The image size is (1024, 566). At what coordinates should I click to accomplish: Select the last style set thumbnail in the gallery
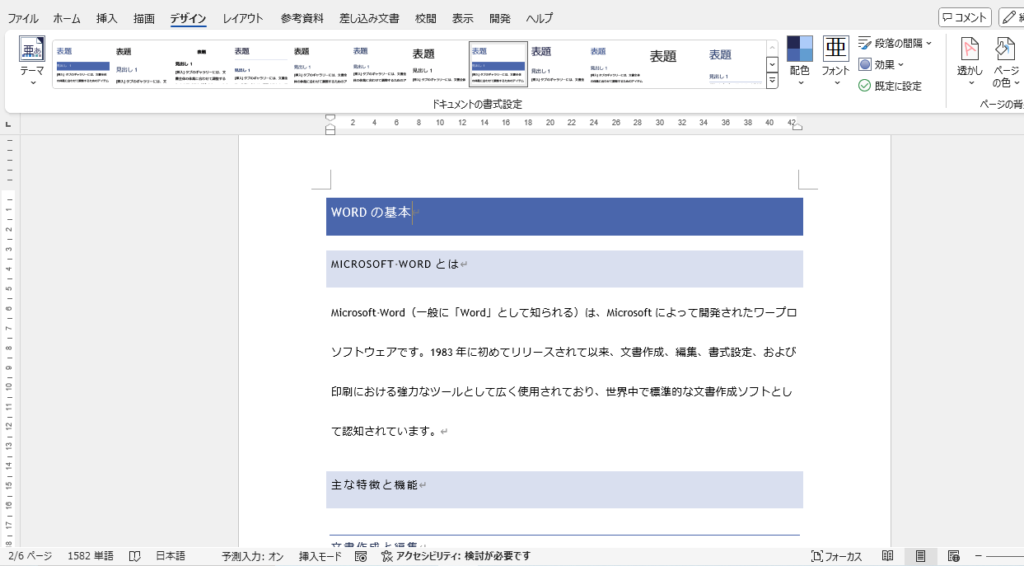tap(735, 65)
